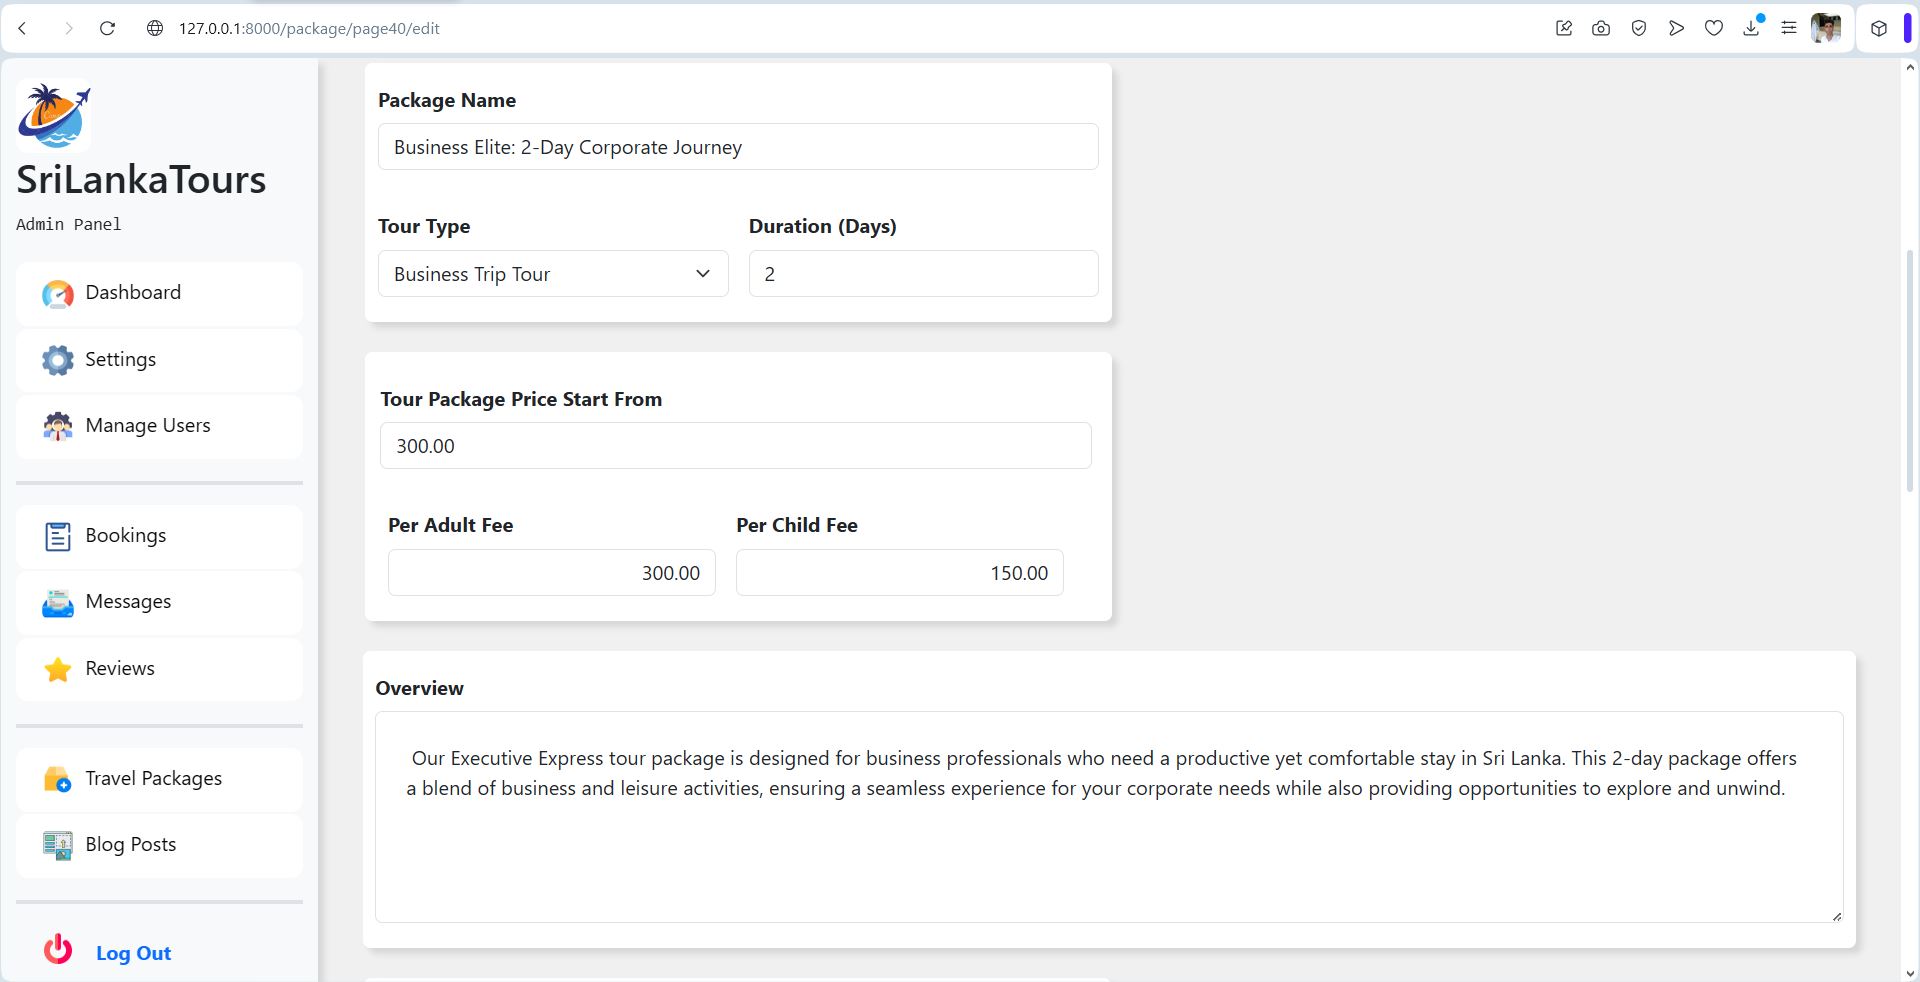The width and height of the screenshot is (1920, 982).
Task: Open Travel Packages from sidebar
Action: point(159,779)
